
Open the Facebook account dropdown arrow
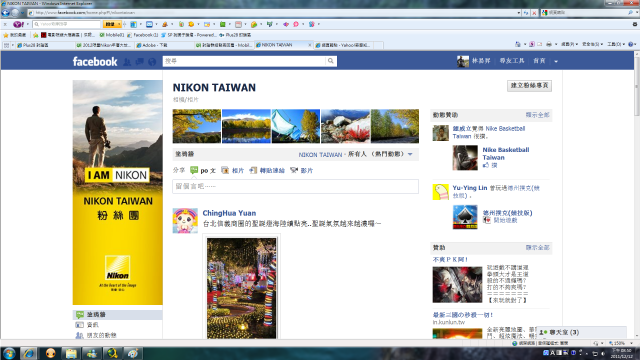click(556, 62)
